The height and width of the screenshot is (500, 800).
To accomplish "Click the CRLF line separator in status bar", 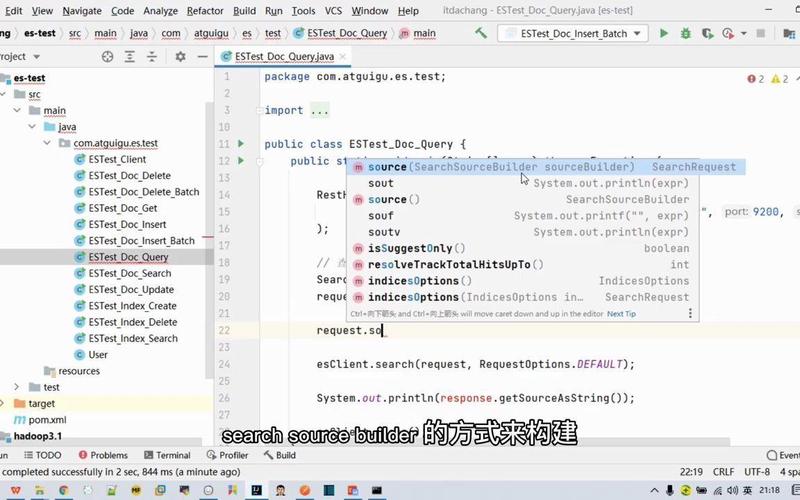I will point(723,472).
